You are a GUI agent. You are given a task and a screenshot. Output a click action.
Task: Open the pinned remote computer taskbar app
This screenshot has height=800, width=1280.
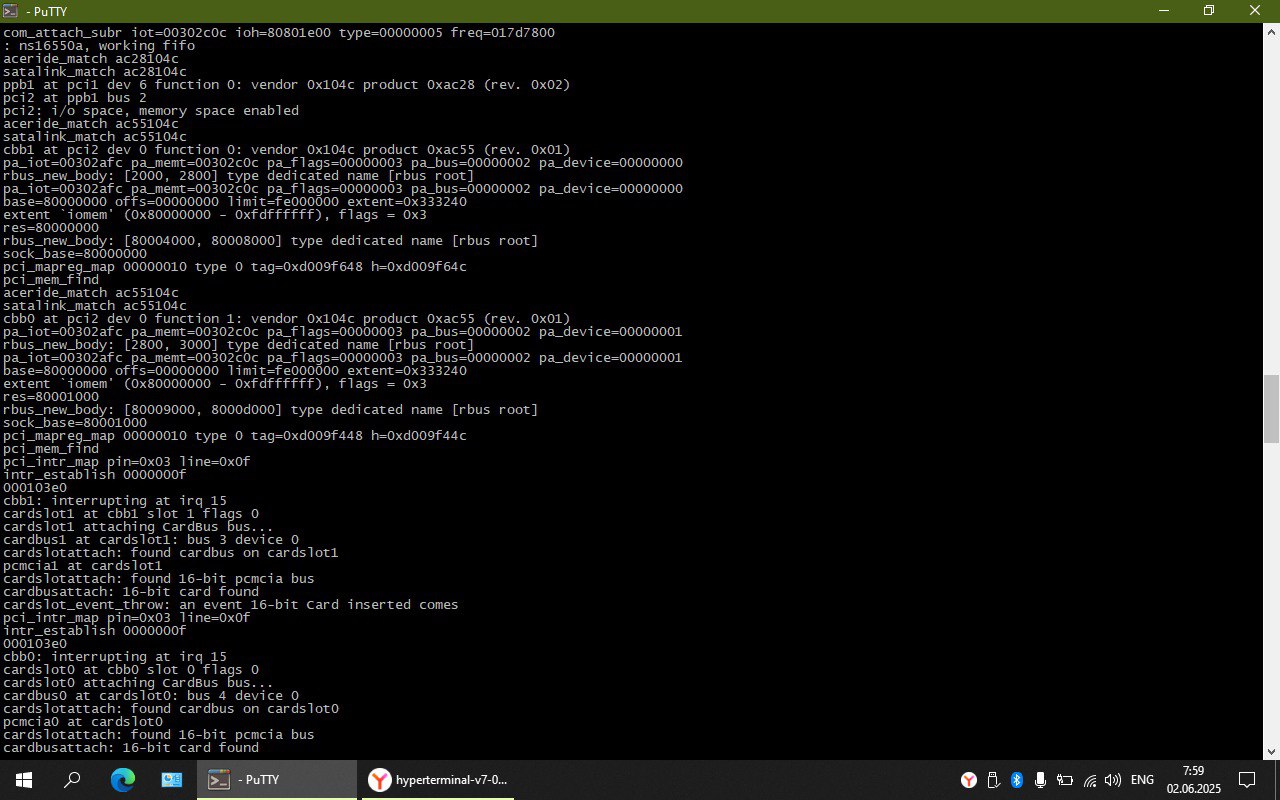[171, 780]
